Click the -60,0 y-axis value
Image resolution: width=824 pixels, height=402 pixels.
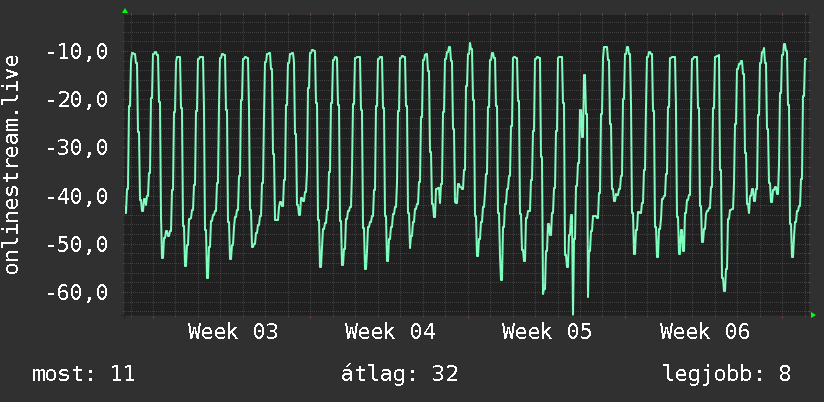(77, 293)
